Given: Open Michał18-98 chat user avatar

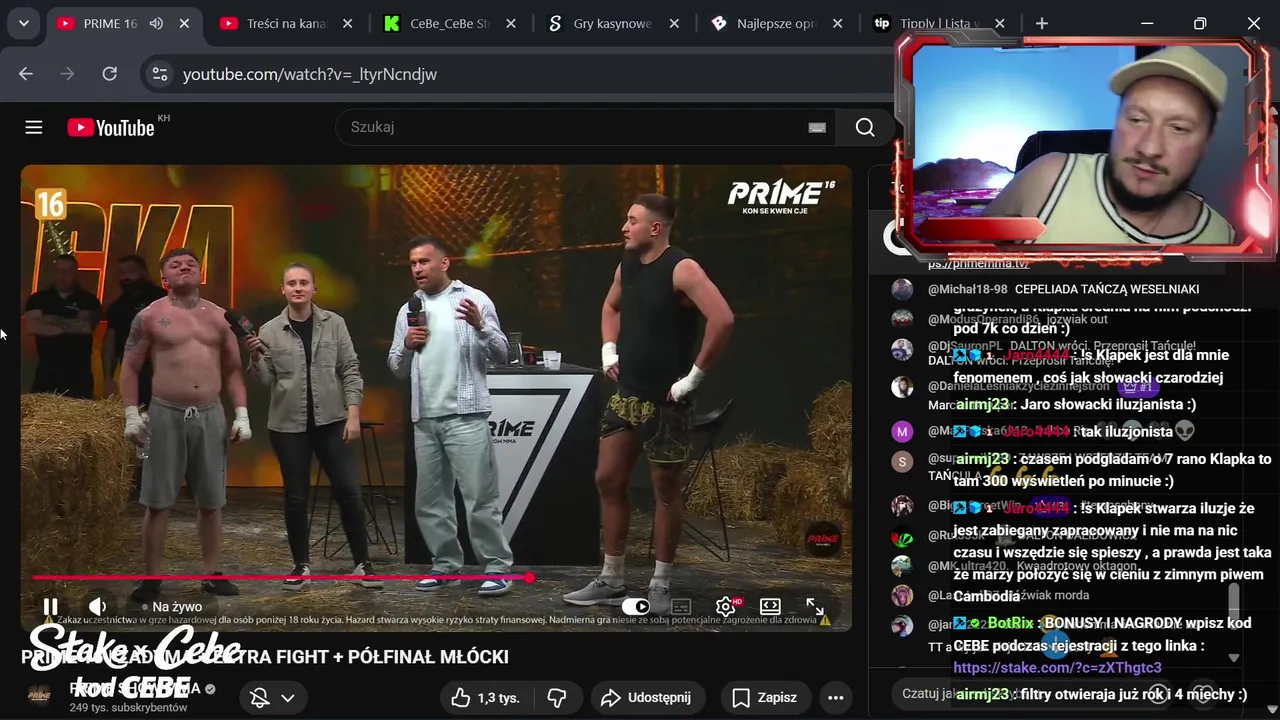Looking at the screenshot, I should (903, 289).
